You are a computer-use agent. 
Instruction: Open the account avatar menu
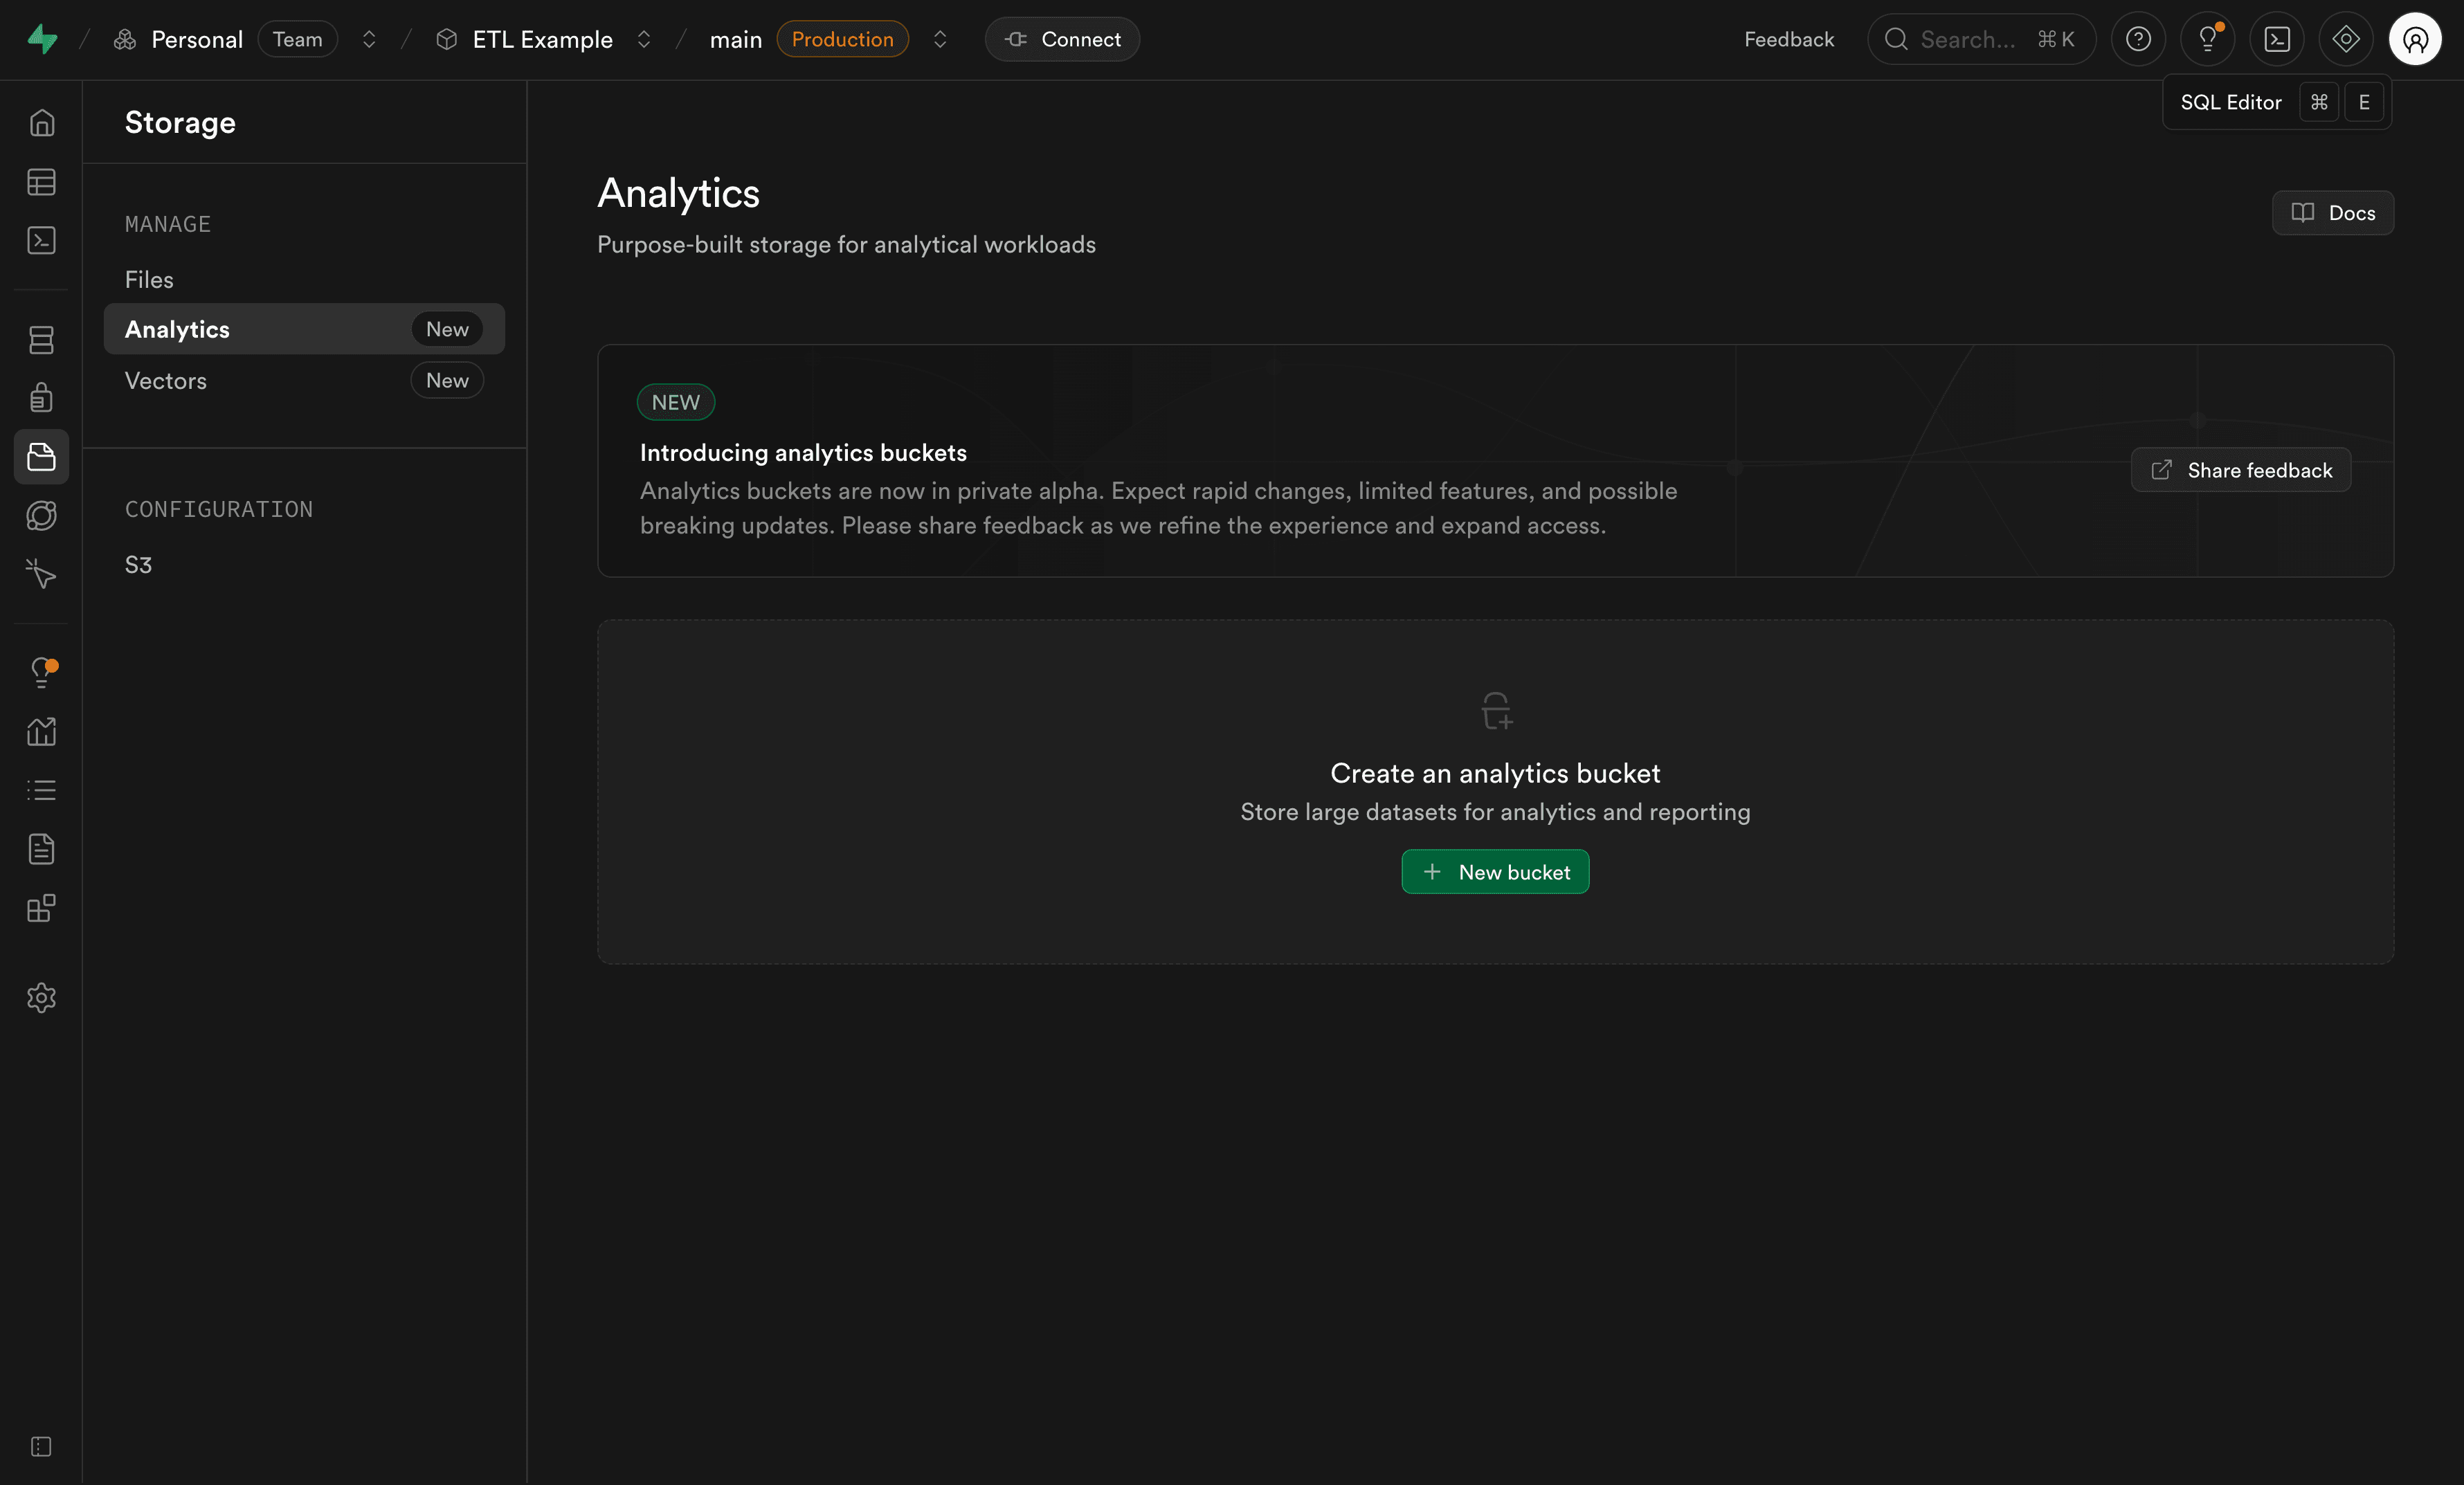(2416, 39)
